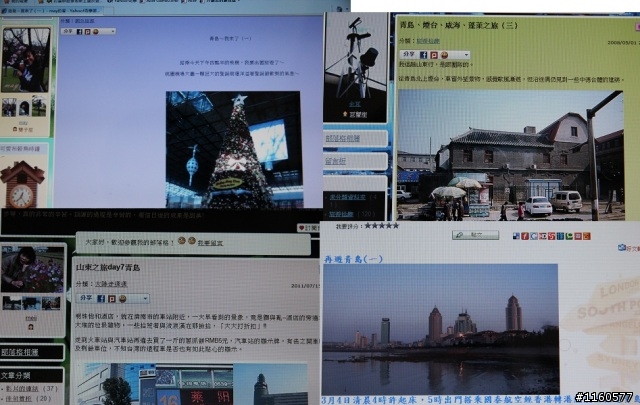This screenshot has height=405, width=640.
Task: Open old building photo in green post
Action: point(510,155)
